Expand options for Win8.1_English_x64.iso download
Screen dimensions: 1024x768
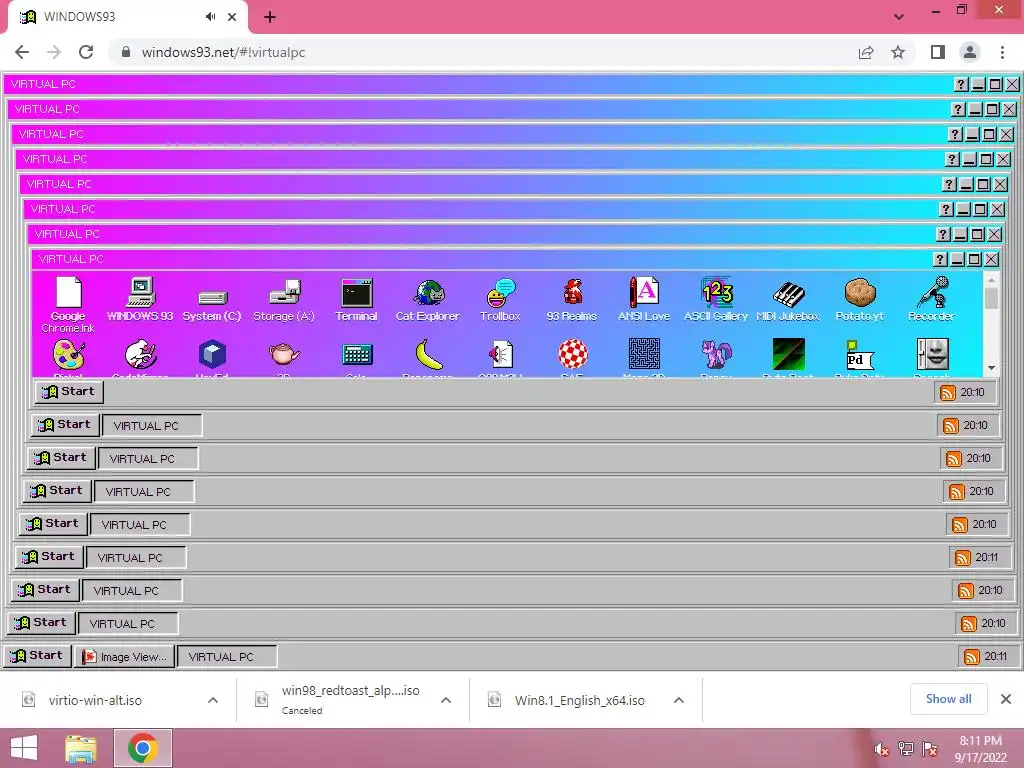pyautogui.click(x=679, y=700)
